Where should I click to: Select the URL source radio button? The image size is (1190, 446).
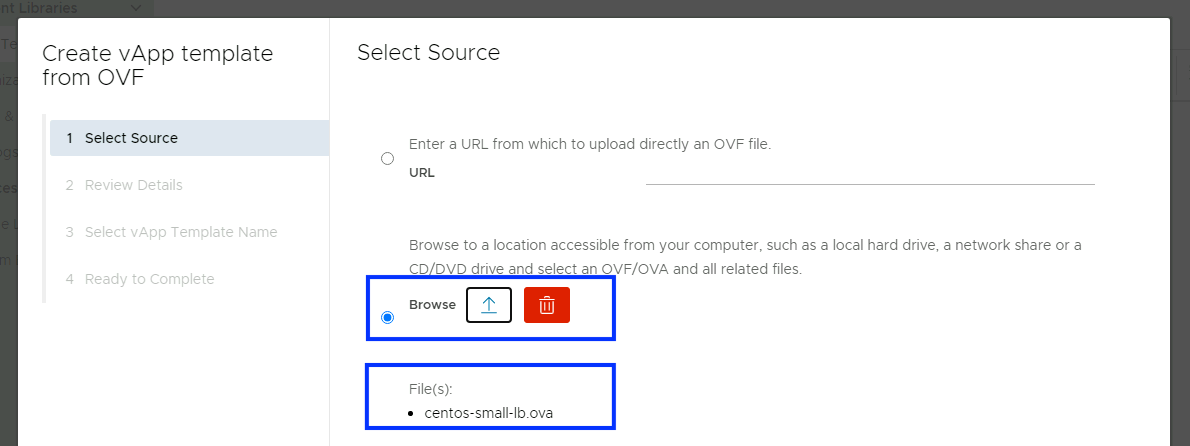click(x=388, y=159)
